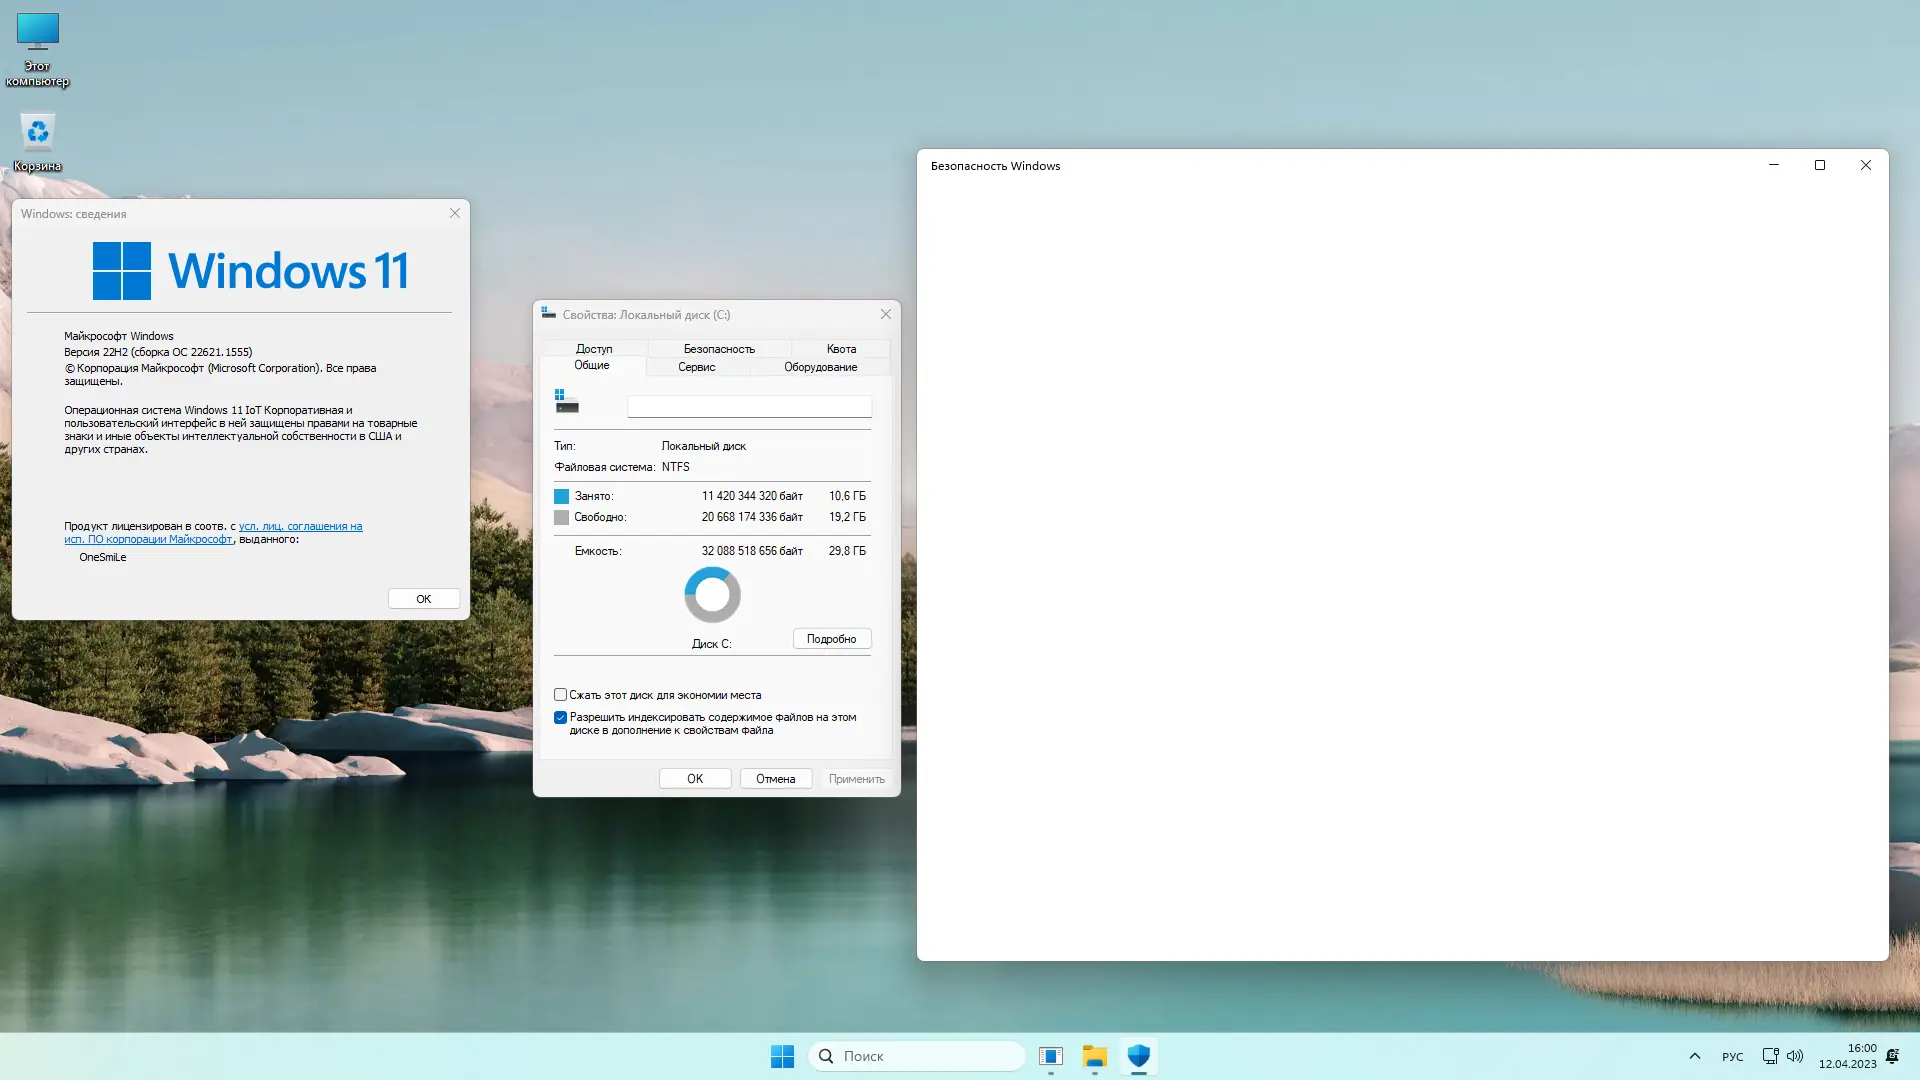Switch to the Оборудование tab
The height and width of the screenshot is (1080, 1920).
click(x=820, y=367)
